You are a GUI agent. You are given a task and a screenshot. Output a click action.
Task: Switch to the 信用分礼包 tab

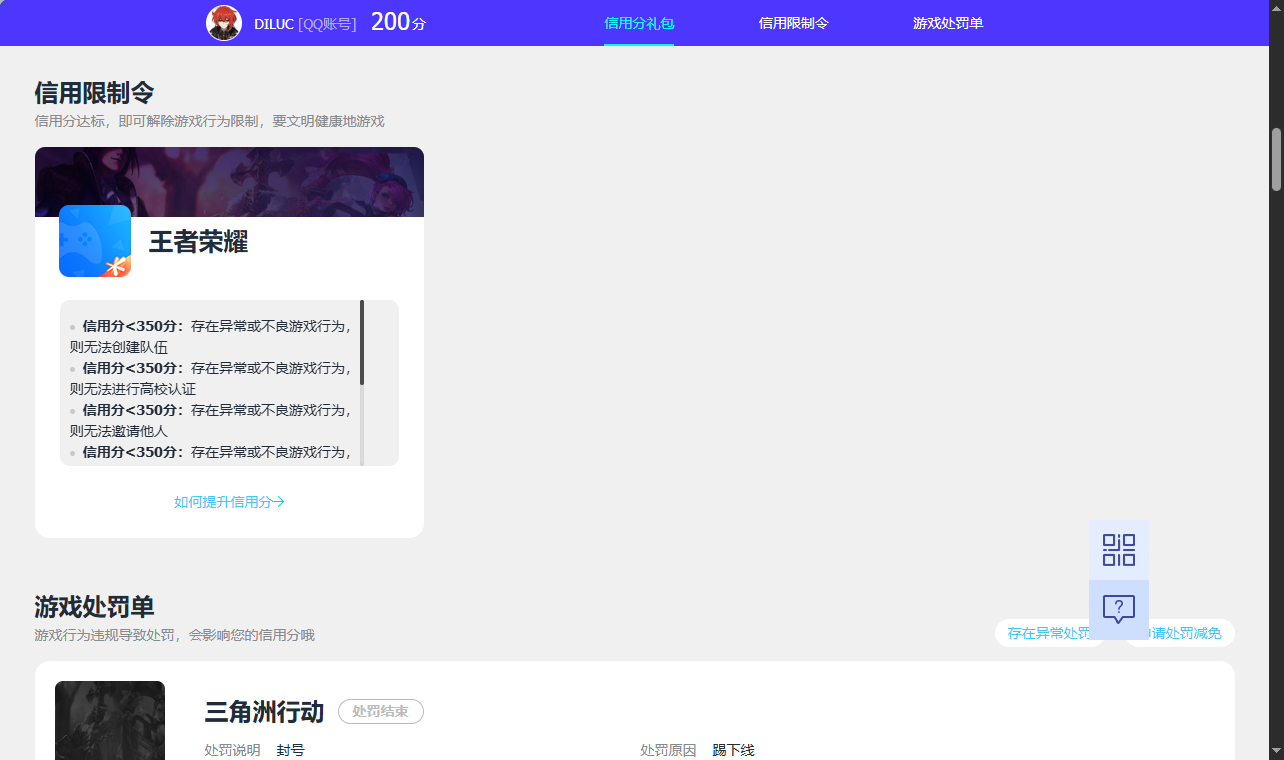click(639, 23)
